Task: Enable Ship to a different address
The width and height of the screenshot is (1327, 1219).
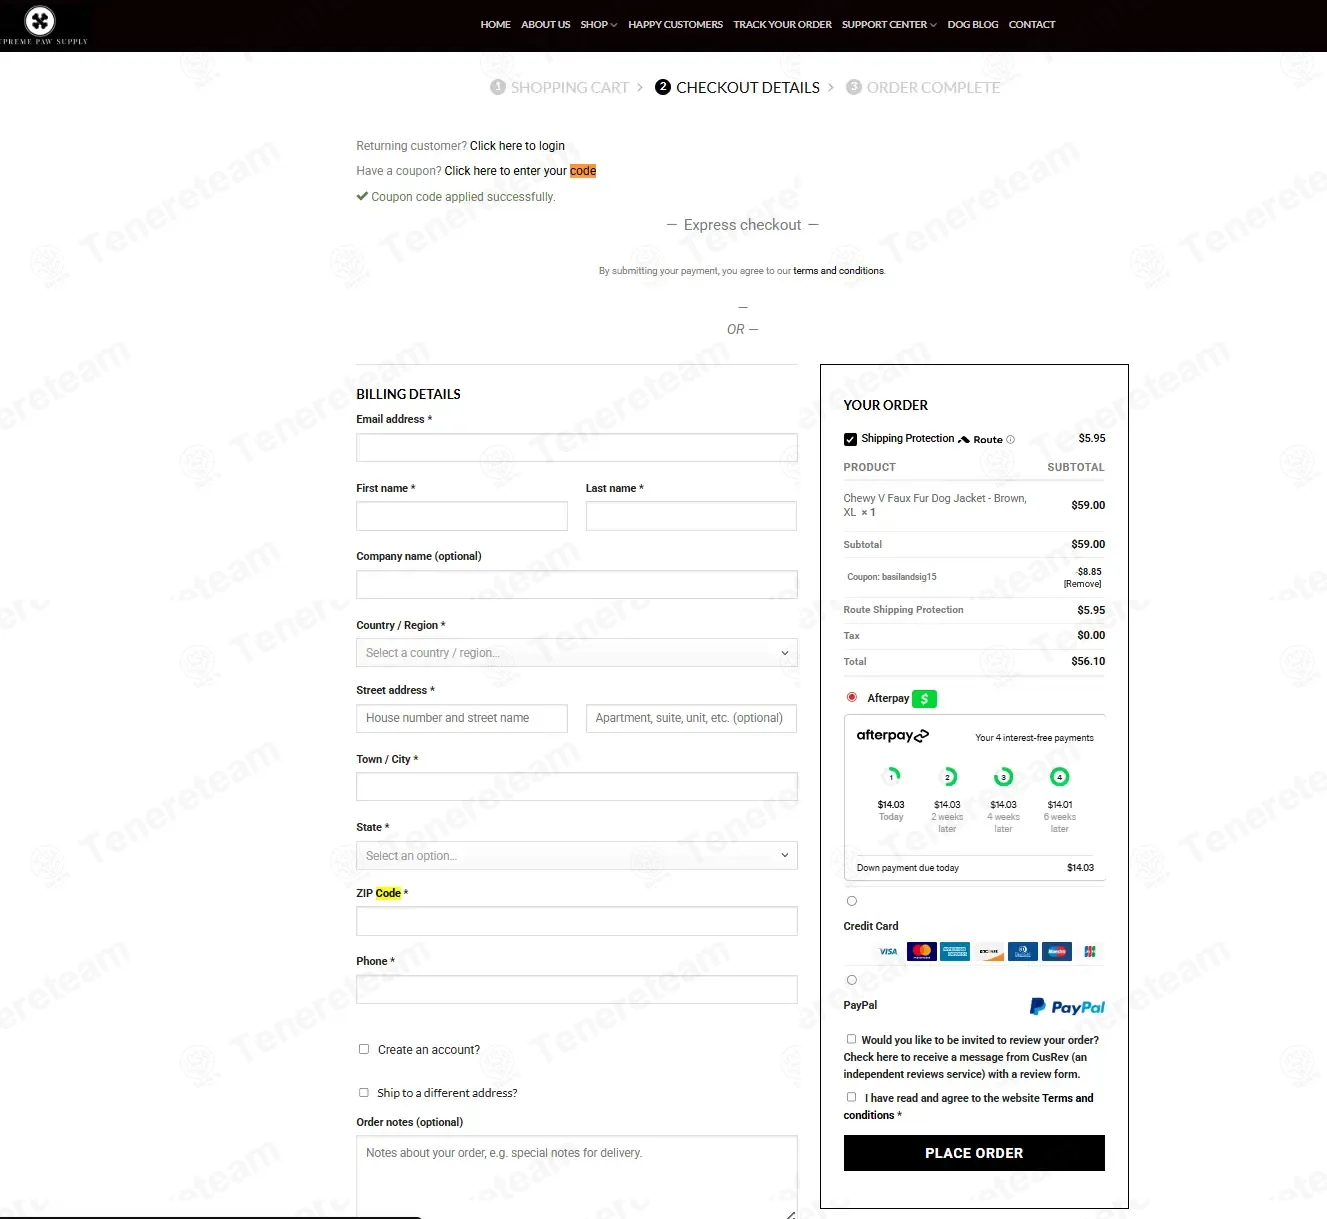Action: (x=364, y=1093)
